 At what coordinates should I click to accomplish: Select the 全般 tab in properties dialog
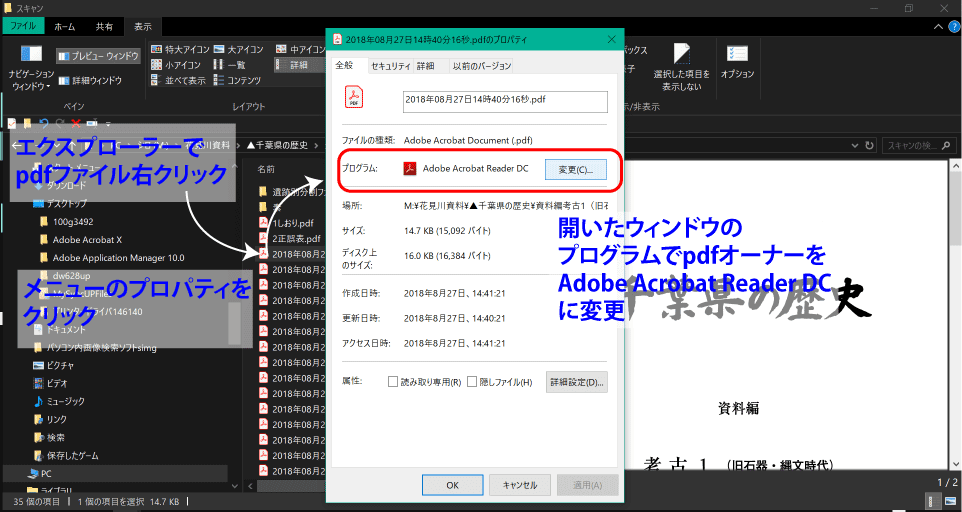(x=345, y=65)
